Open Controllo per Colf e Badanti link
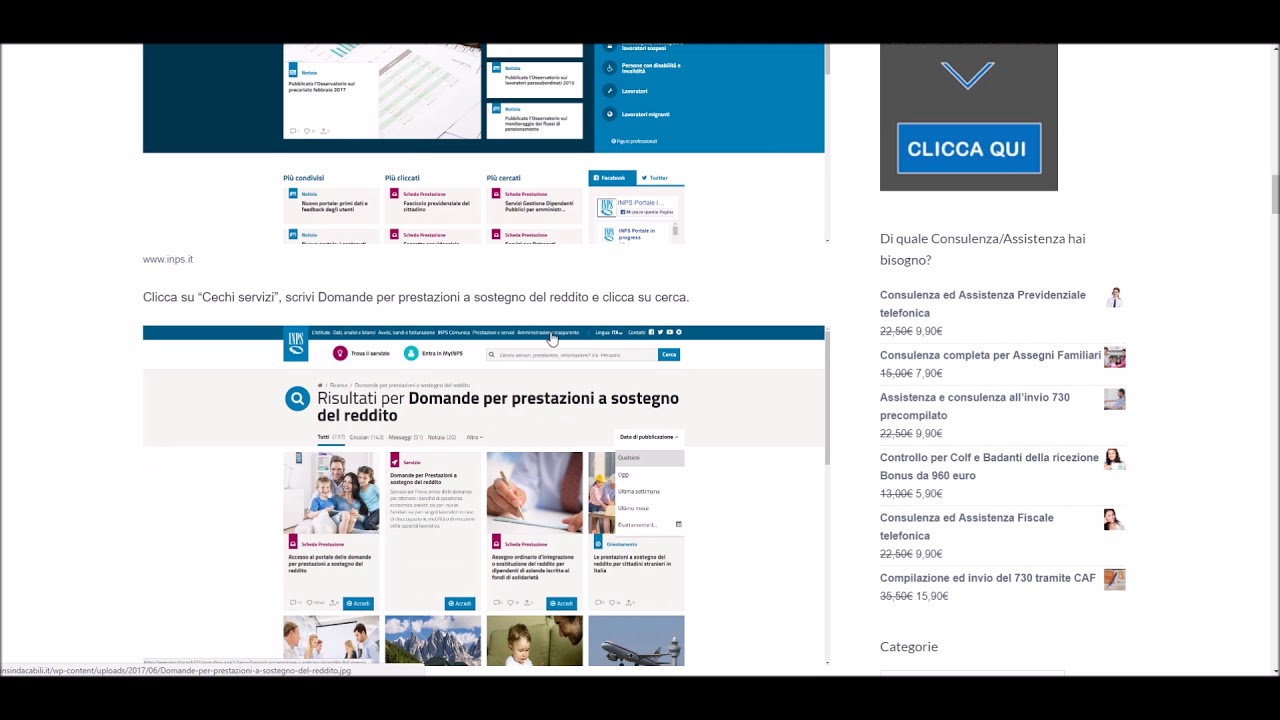The image size is (1280, 720). click(x=989, y=466)
